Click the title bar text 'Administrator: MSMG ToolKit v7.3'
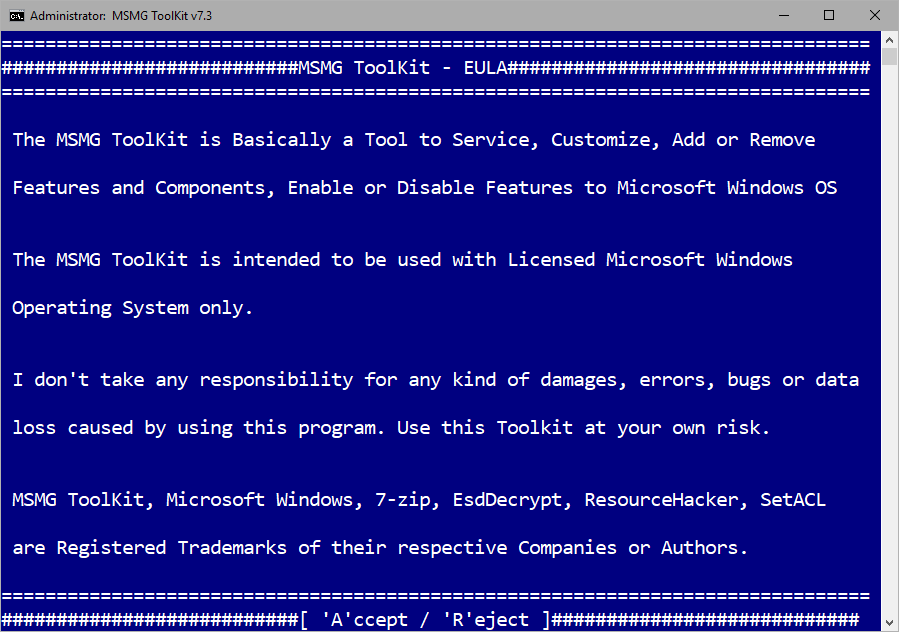 coord(121,16)
